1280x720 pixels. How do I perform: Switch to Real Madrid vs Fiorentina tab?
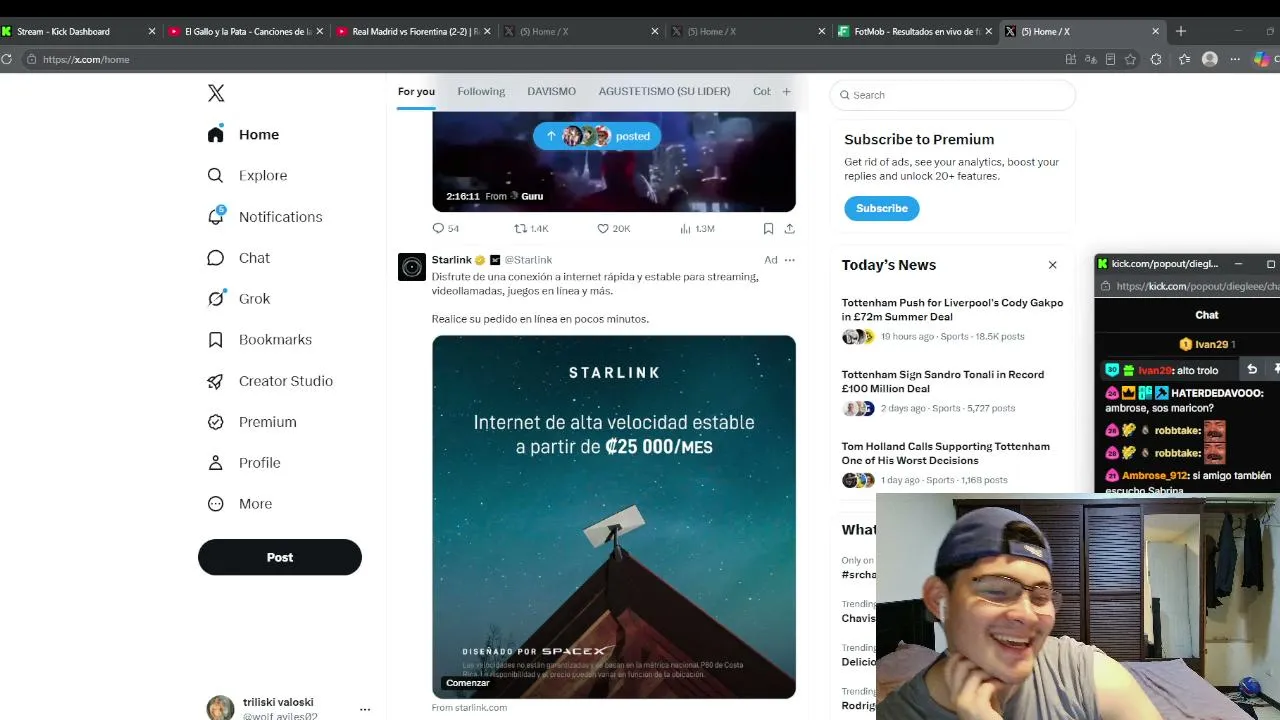[x=414, y=31]
